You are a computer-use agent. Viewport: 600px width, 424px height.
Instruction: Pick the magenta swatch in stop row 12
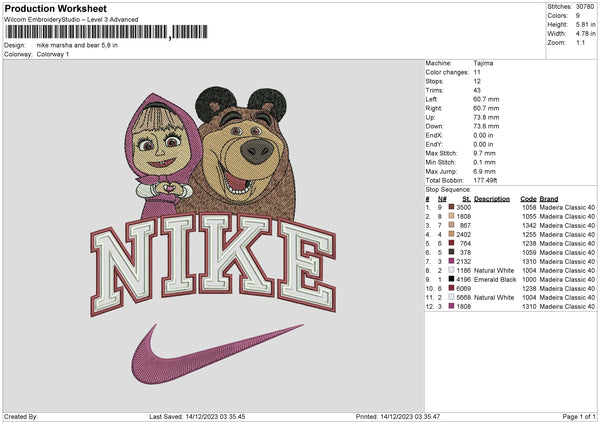pos(452,306)
